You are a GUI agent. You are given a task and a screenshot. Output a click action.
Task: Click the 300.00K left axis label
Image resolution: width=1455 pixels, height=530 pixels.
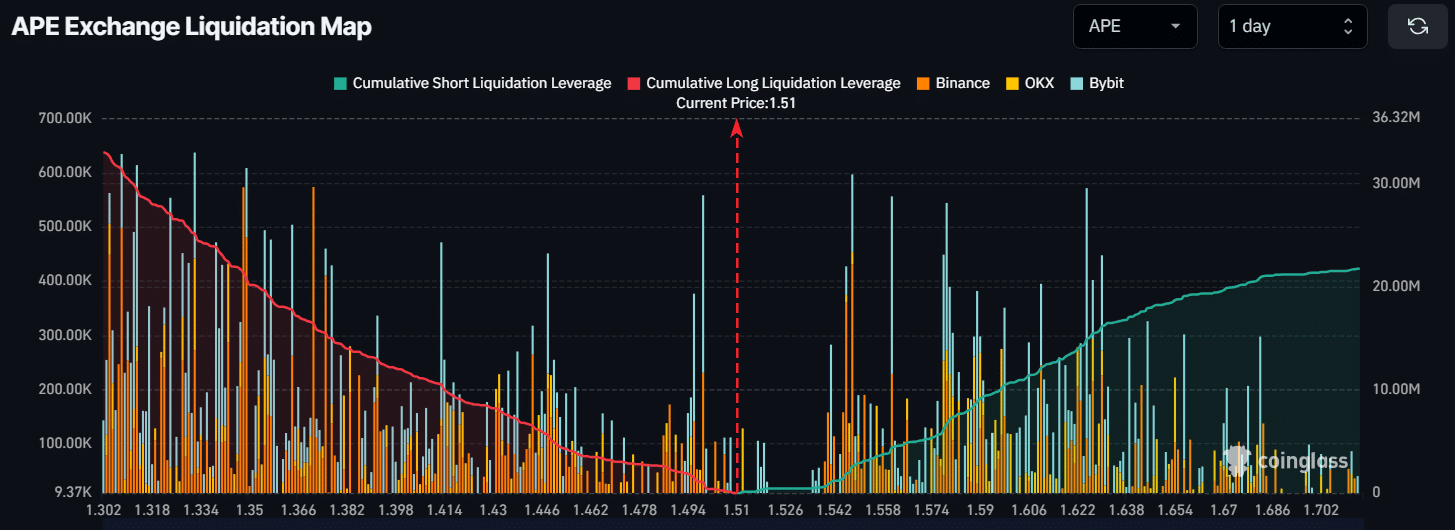pos(64,335)
